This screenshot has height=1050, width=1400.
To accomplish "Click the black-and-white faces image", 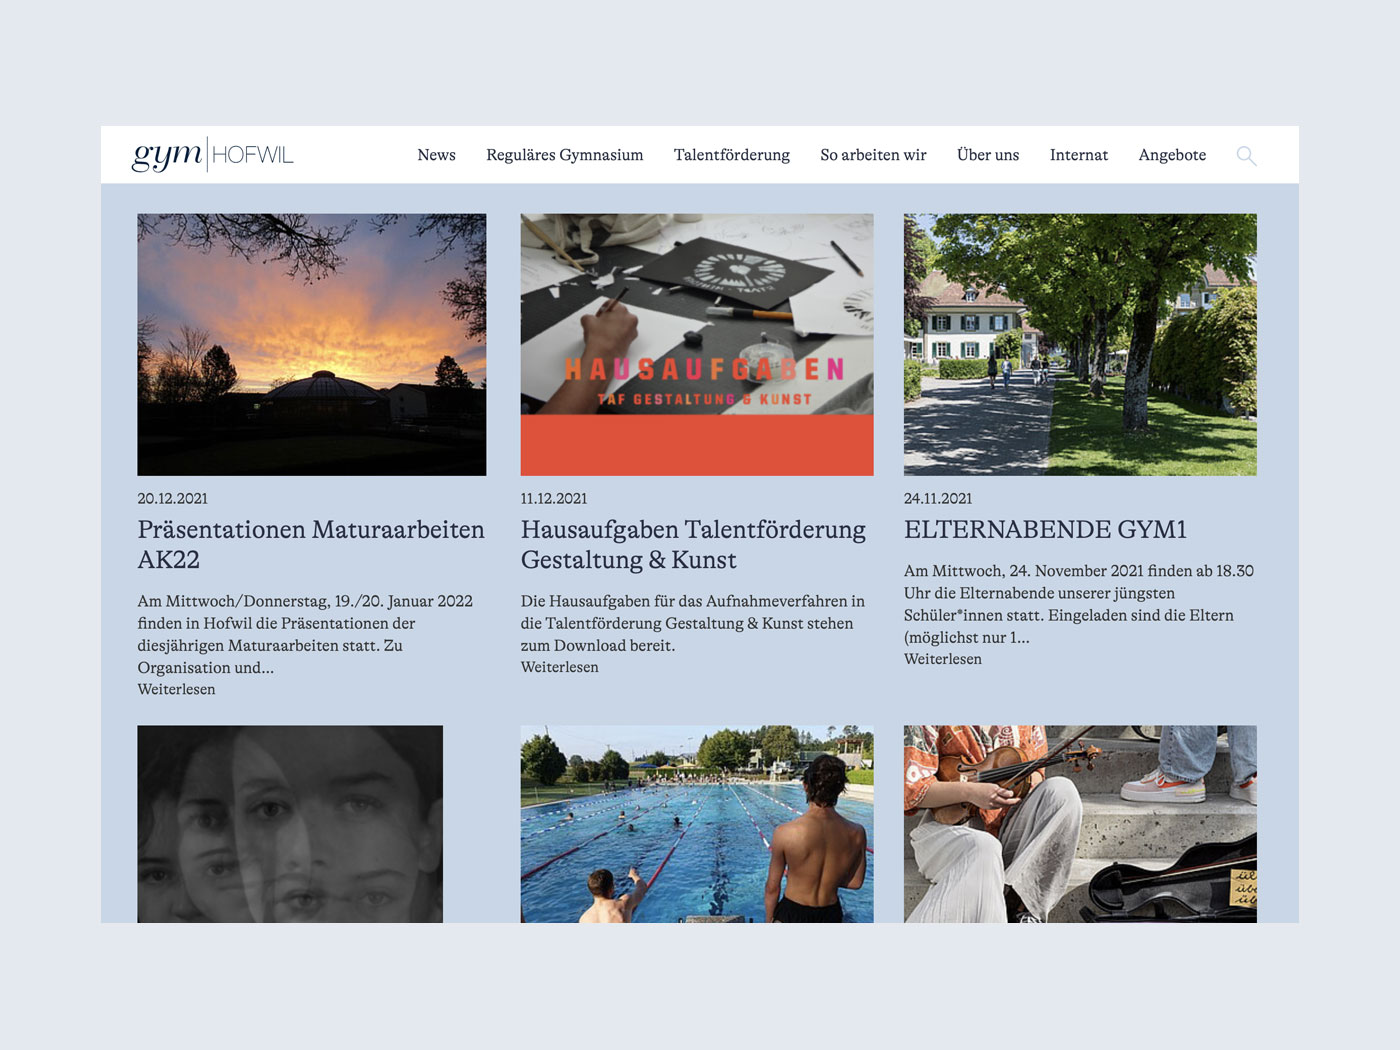I will coord(290,823).
